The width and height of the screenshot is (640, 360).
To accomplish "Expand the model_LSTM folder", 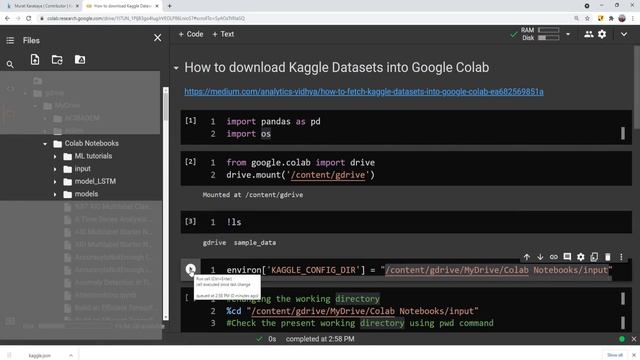I will click(x=55, y=182).
